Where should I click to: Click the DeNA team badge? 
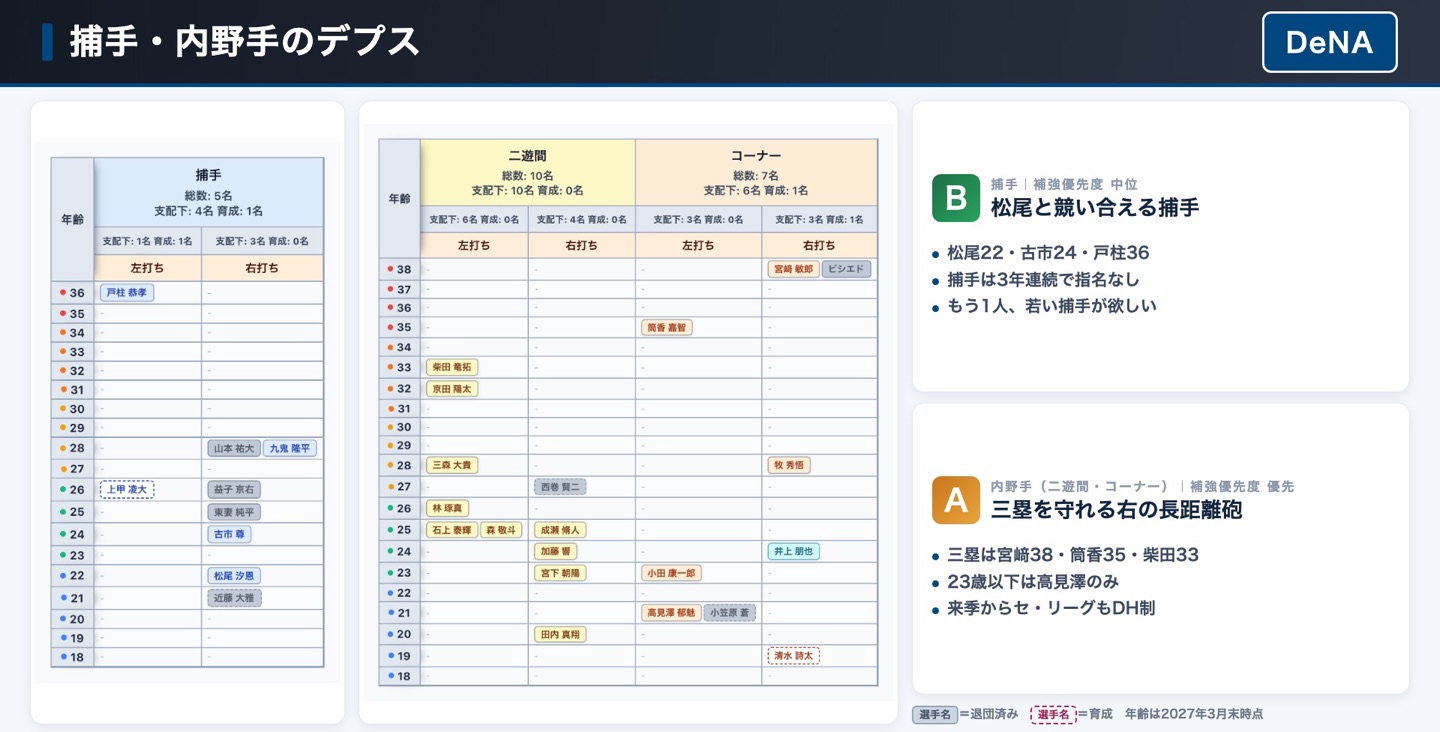point(1329,42)
